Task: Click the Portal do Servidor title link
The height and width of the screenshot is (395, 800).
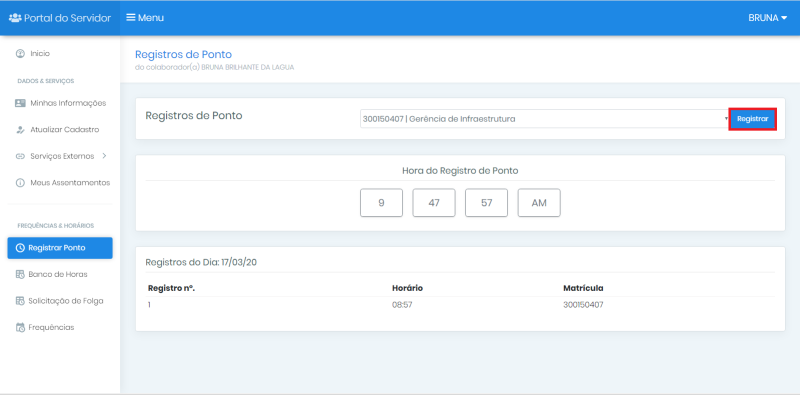Action: tap(67, 18)
